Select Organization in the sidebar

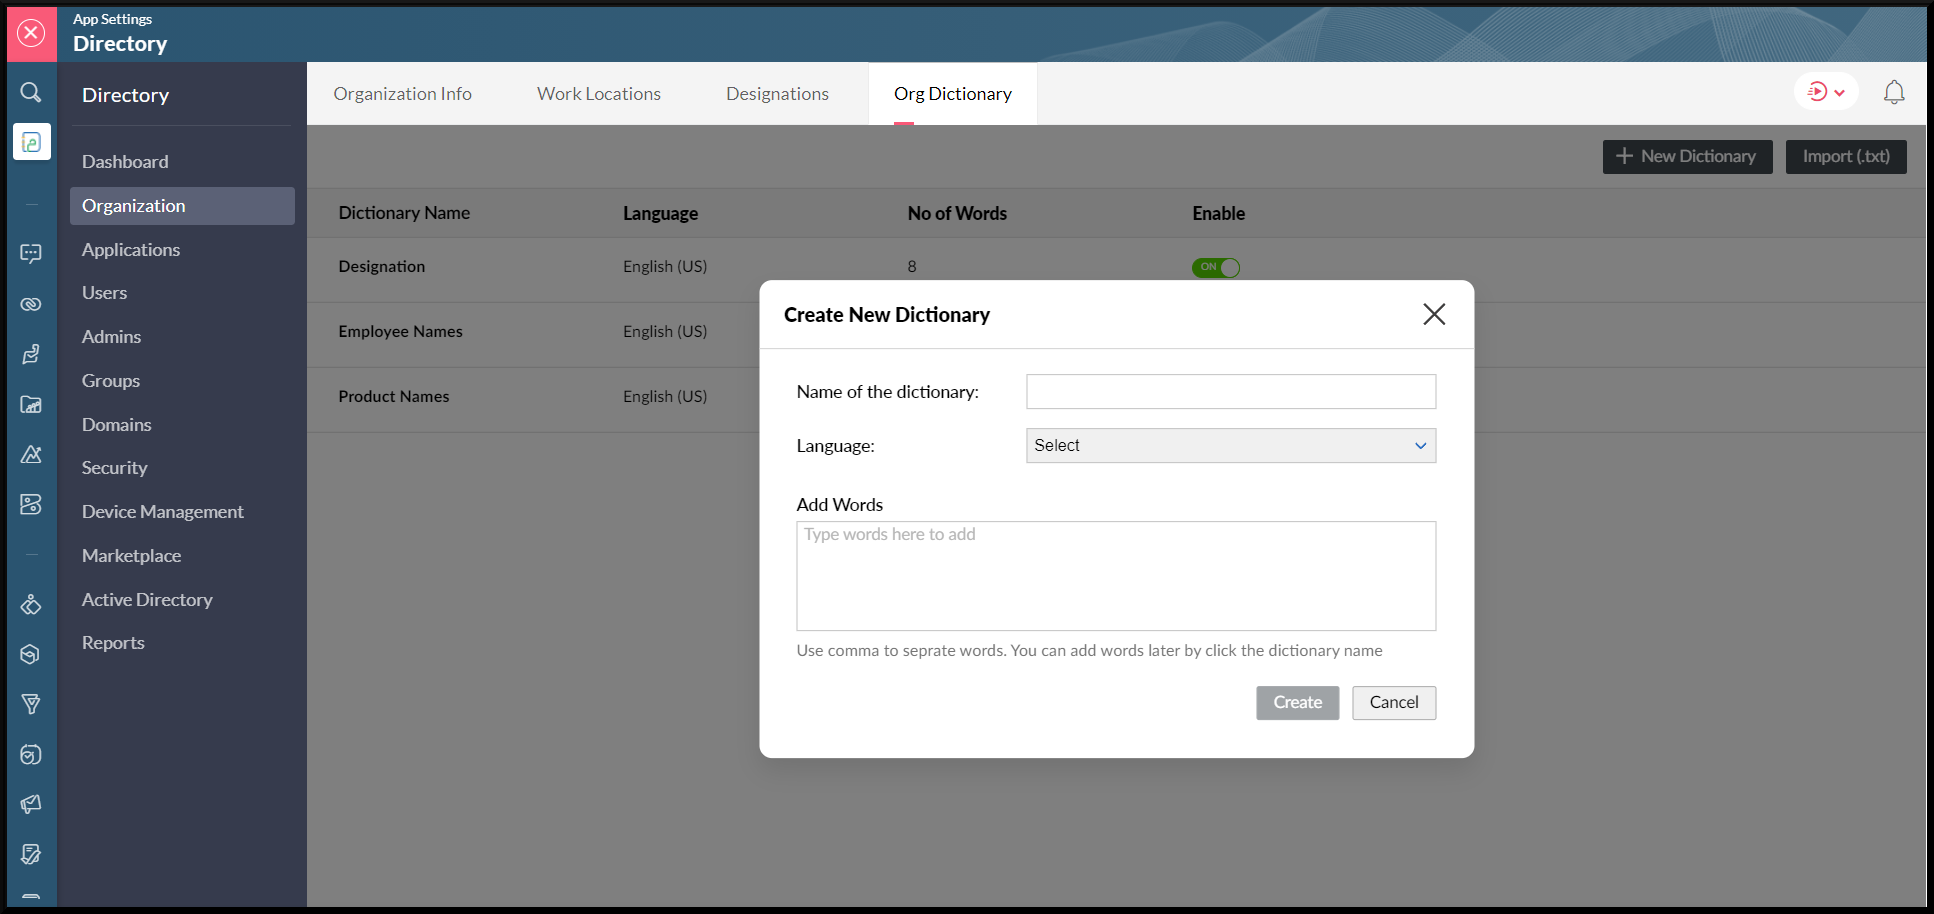point(182,206)
